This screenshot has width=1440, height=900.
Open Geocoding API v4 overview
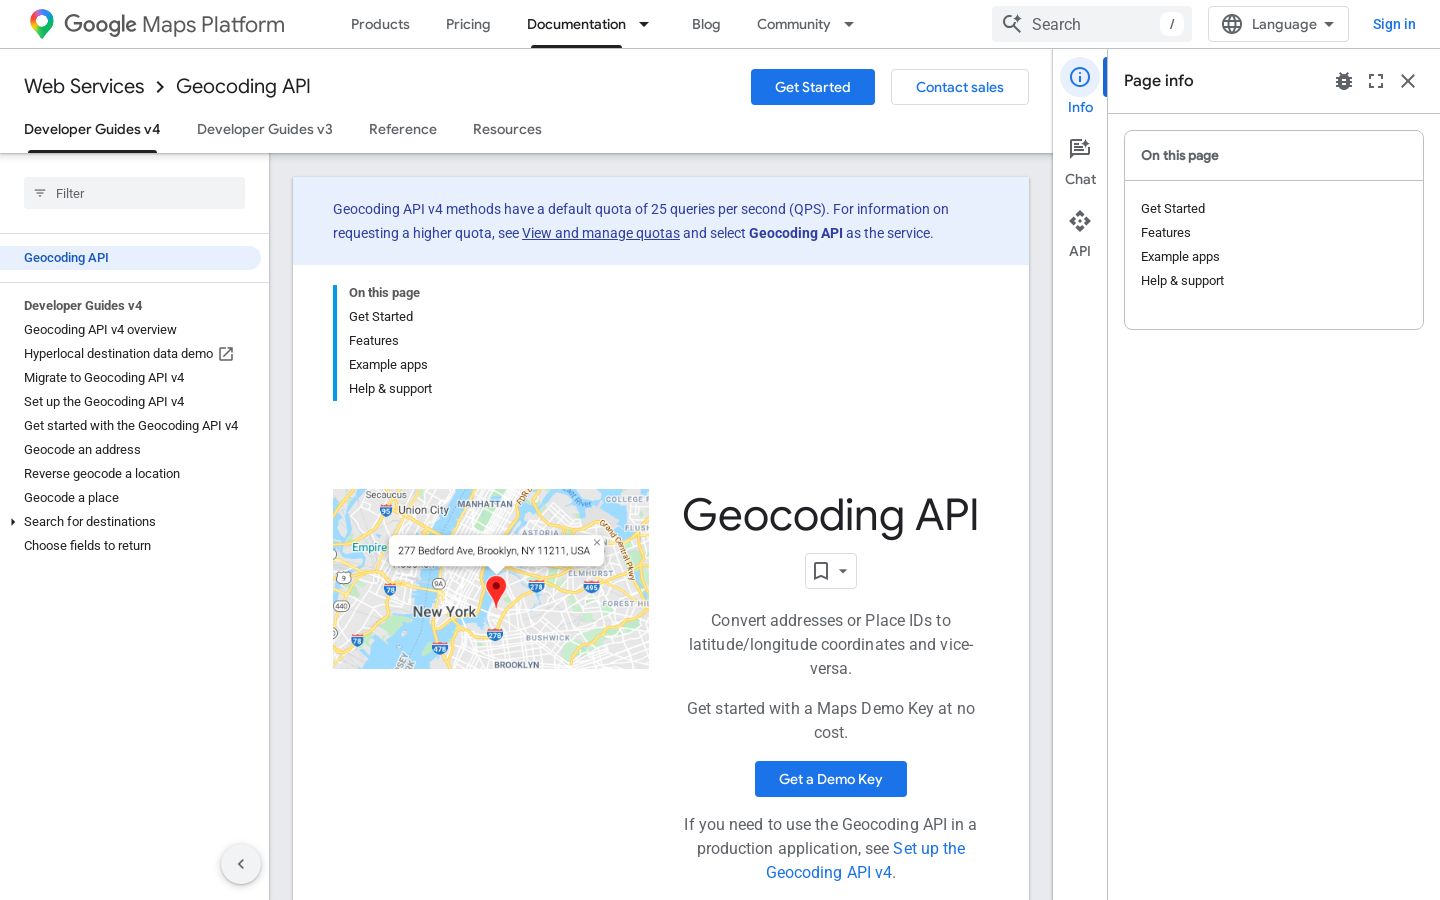[x=100, y=330]
